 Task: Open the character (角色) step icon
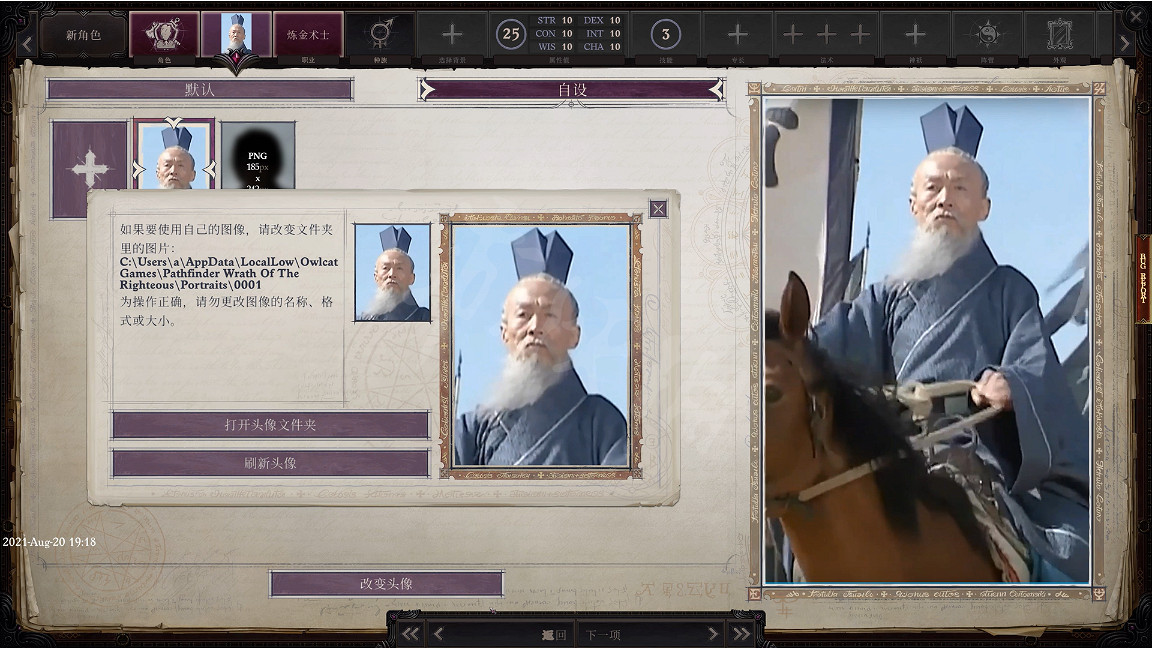click(x=164, y=35)
